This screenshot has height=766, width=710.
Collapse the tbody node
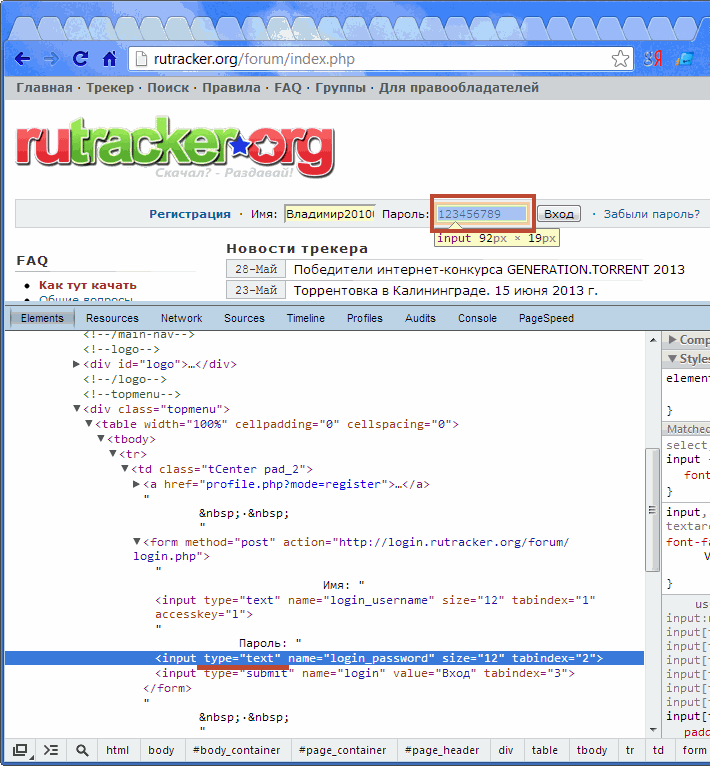click(x=100, y=439)
